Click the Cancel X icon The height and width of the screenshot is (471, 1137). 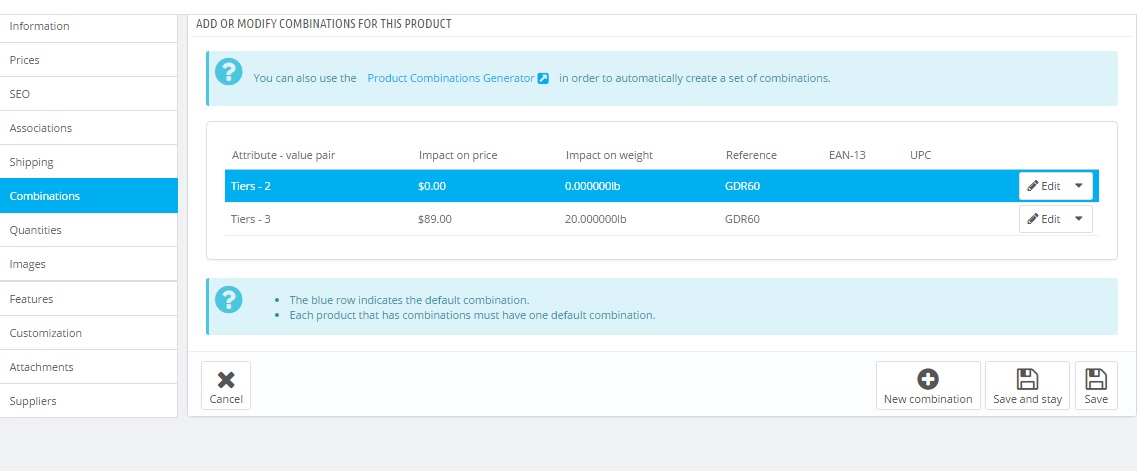pyautogui.click(x=226, y=379)
